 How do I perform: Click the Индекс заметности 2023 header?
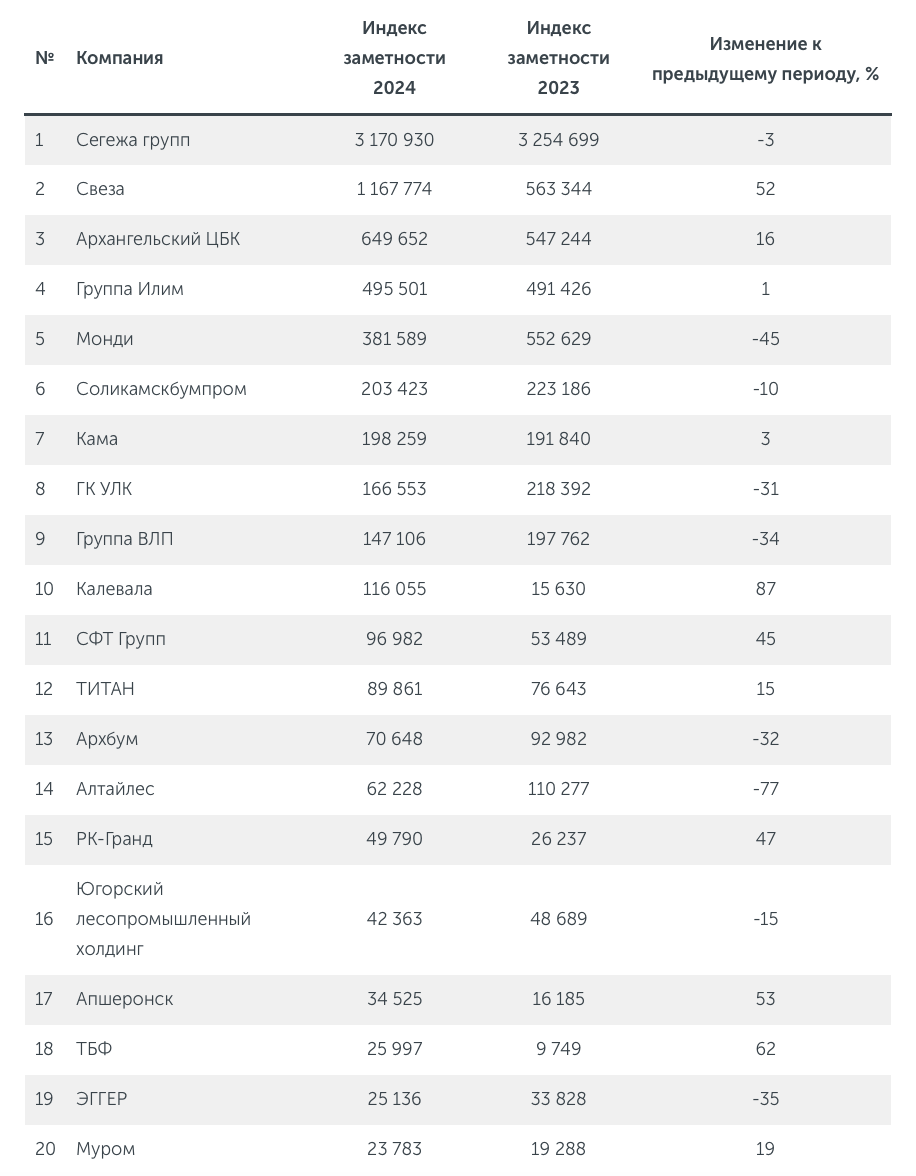[558, 58]
